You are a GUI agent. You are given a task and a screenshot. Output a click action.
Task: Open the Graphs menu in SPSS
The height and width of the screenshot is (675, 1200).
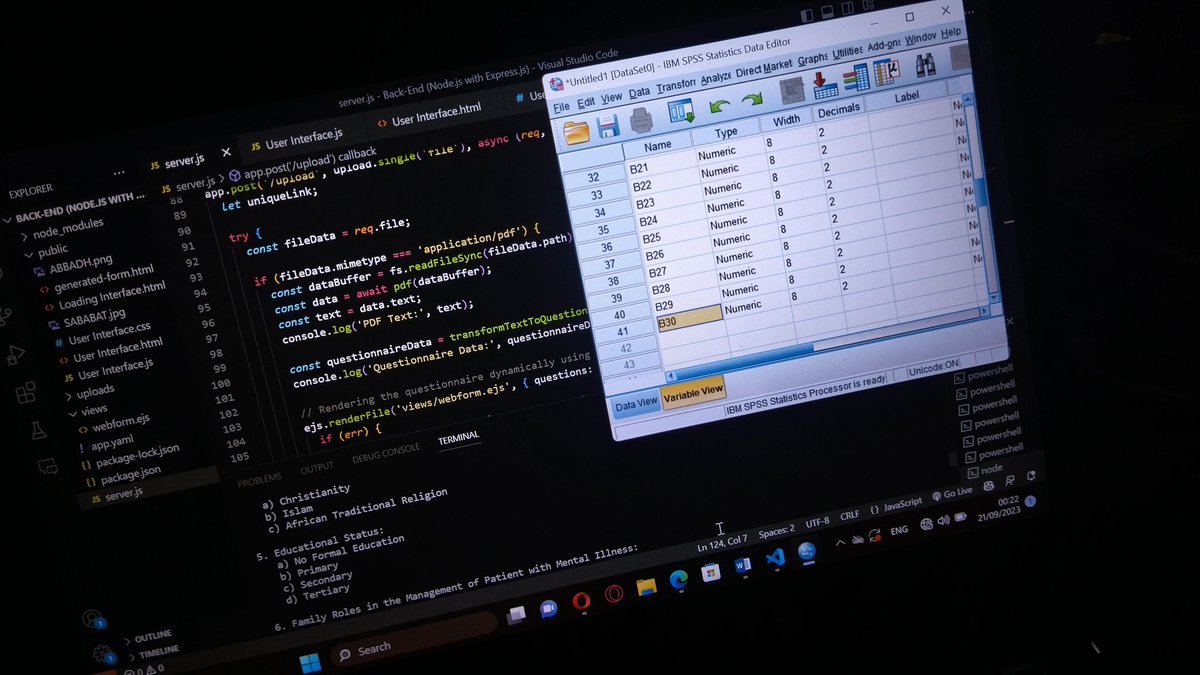(x=812, y=59)
